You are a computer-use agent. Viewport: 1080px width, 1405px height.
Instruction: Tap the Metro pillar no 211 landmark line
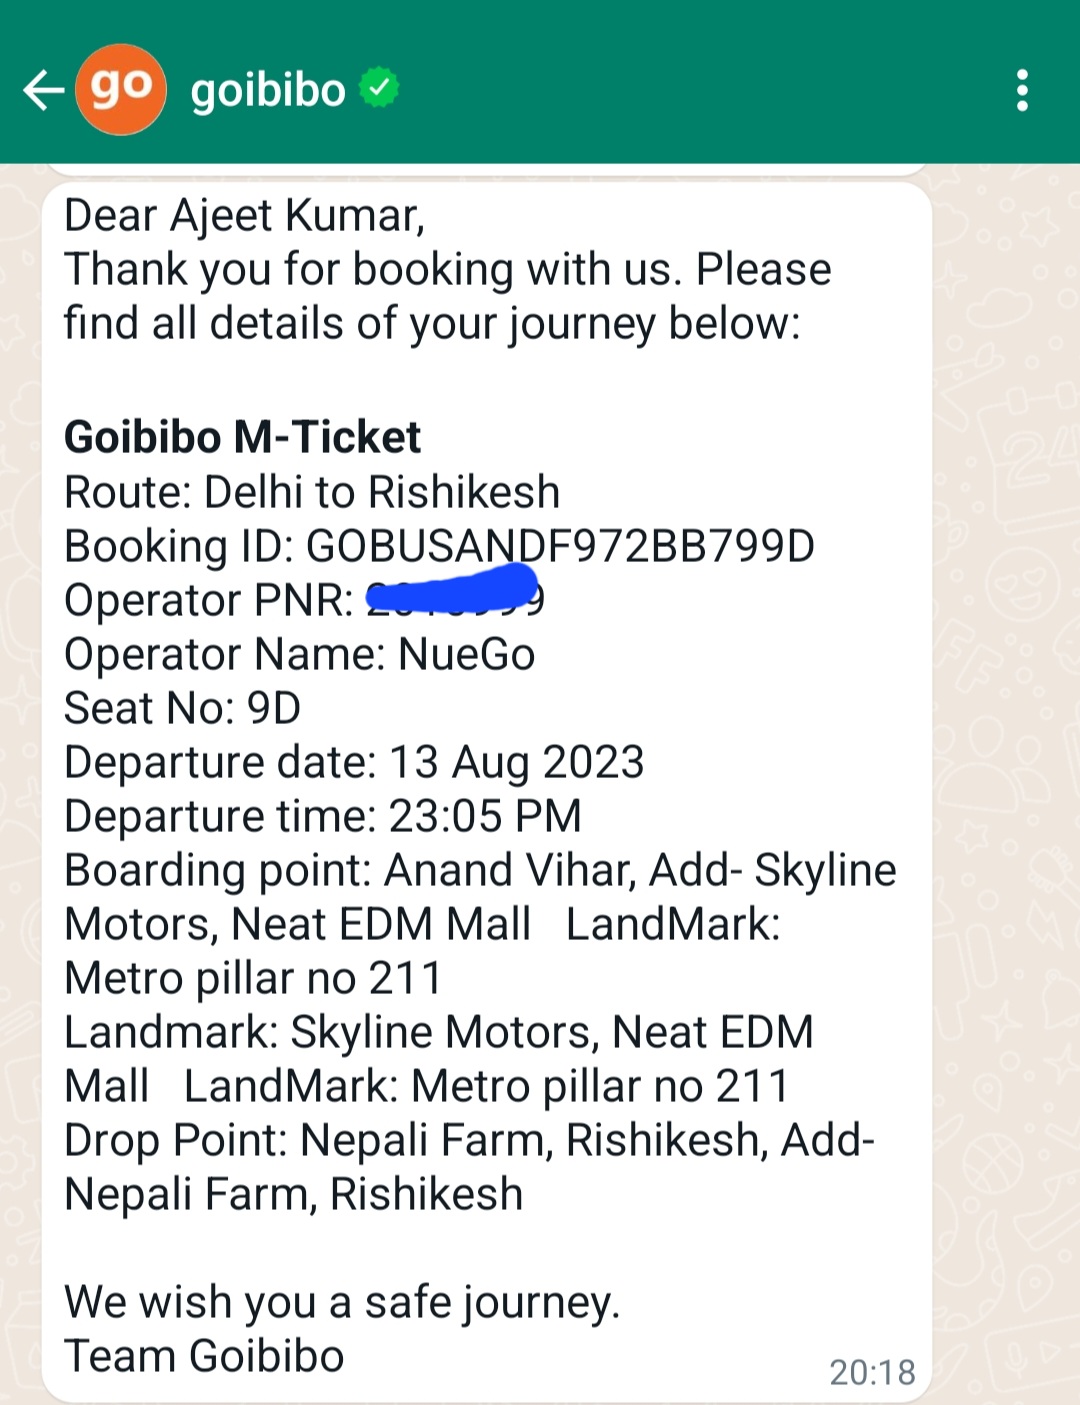pyautogui.click(x=253, y=979)
